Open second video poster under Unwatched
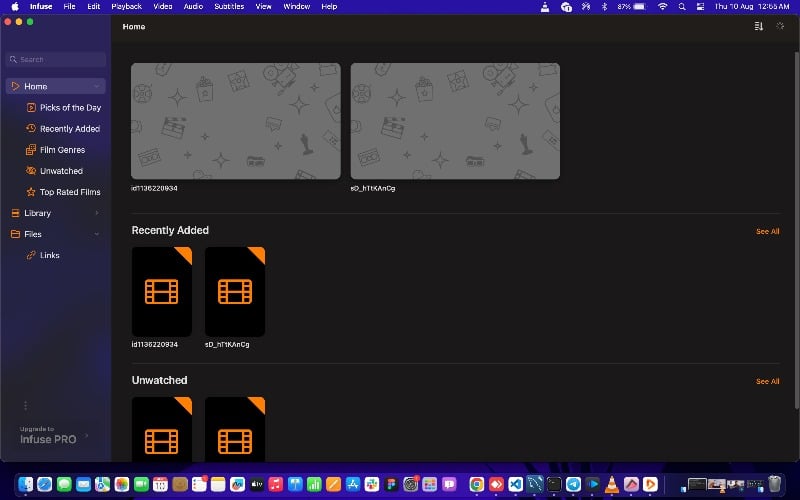The width and height of the screenshot is (800, 500). click(235, 429)
